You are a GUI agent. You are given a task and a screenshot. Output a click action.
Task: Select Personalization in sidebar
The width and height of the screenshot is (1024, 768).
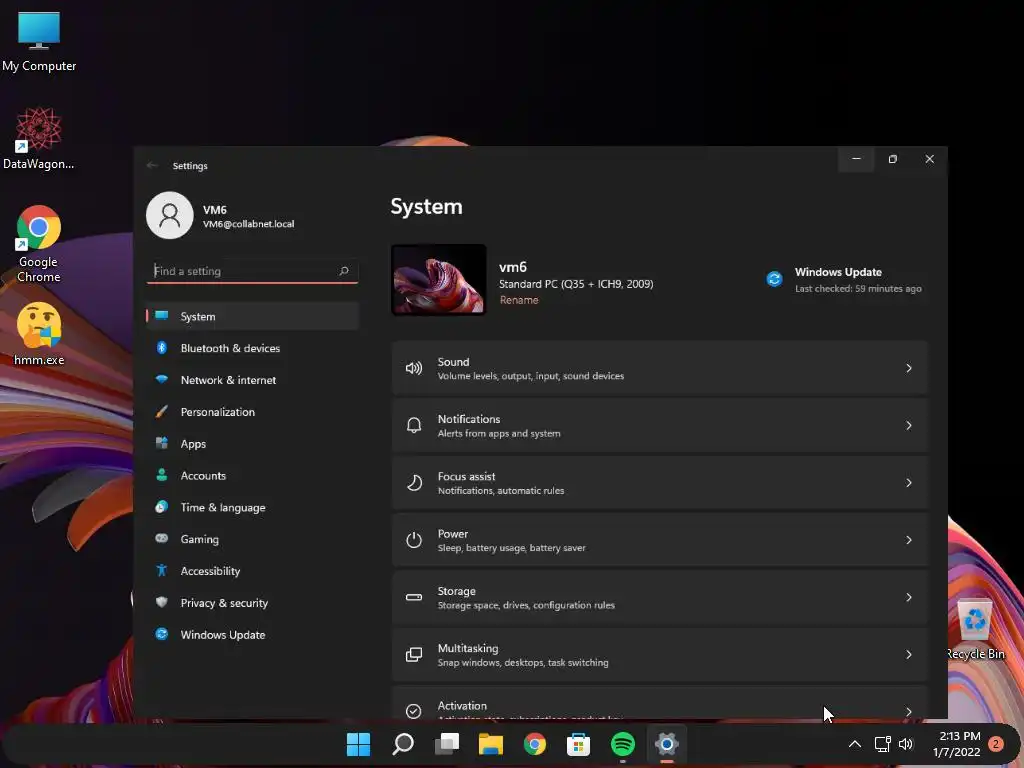point(253,412)
